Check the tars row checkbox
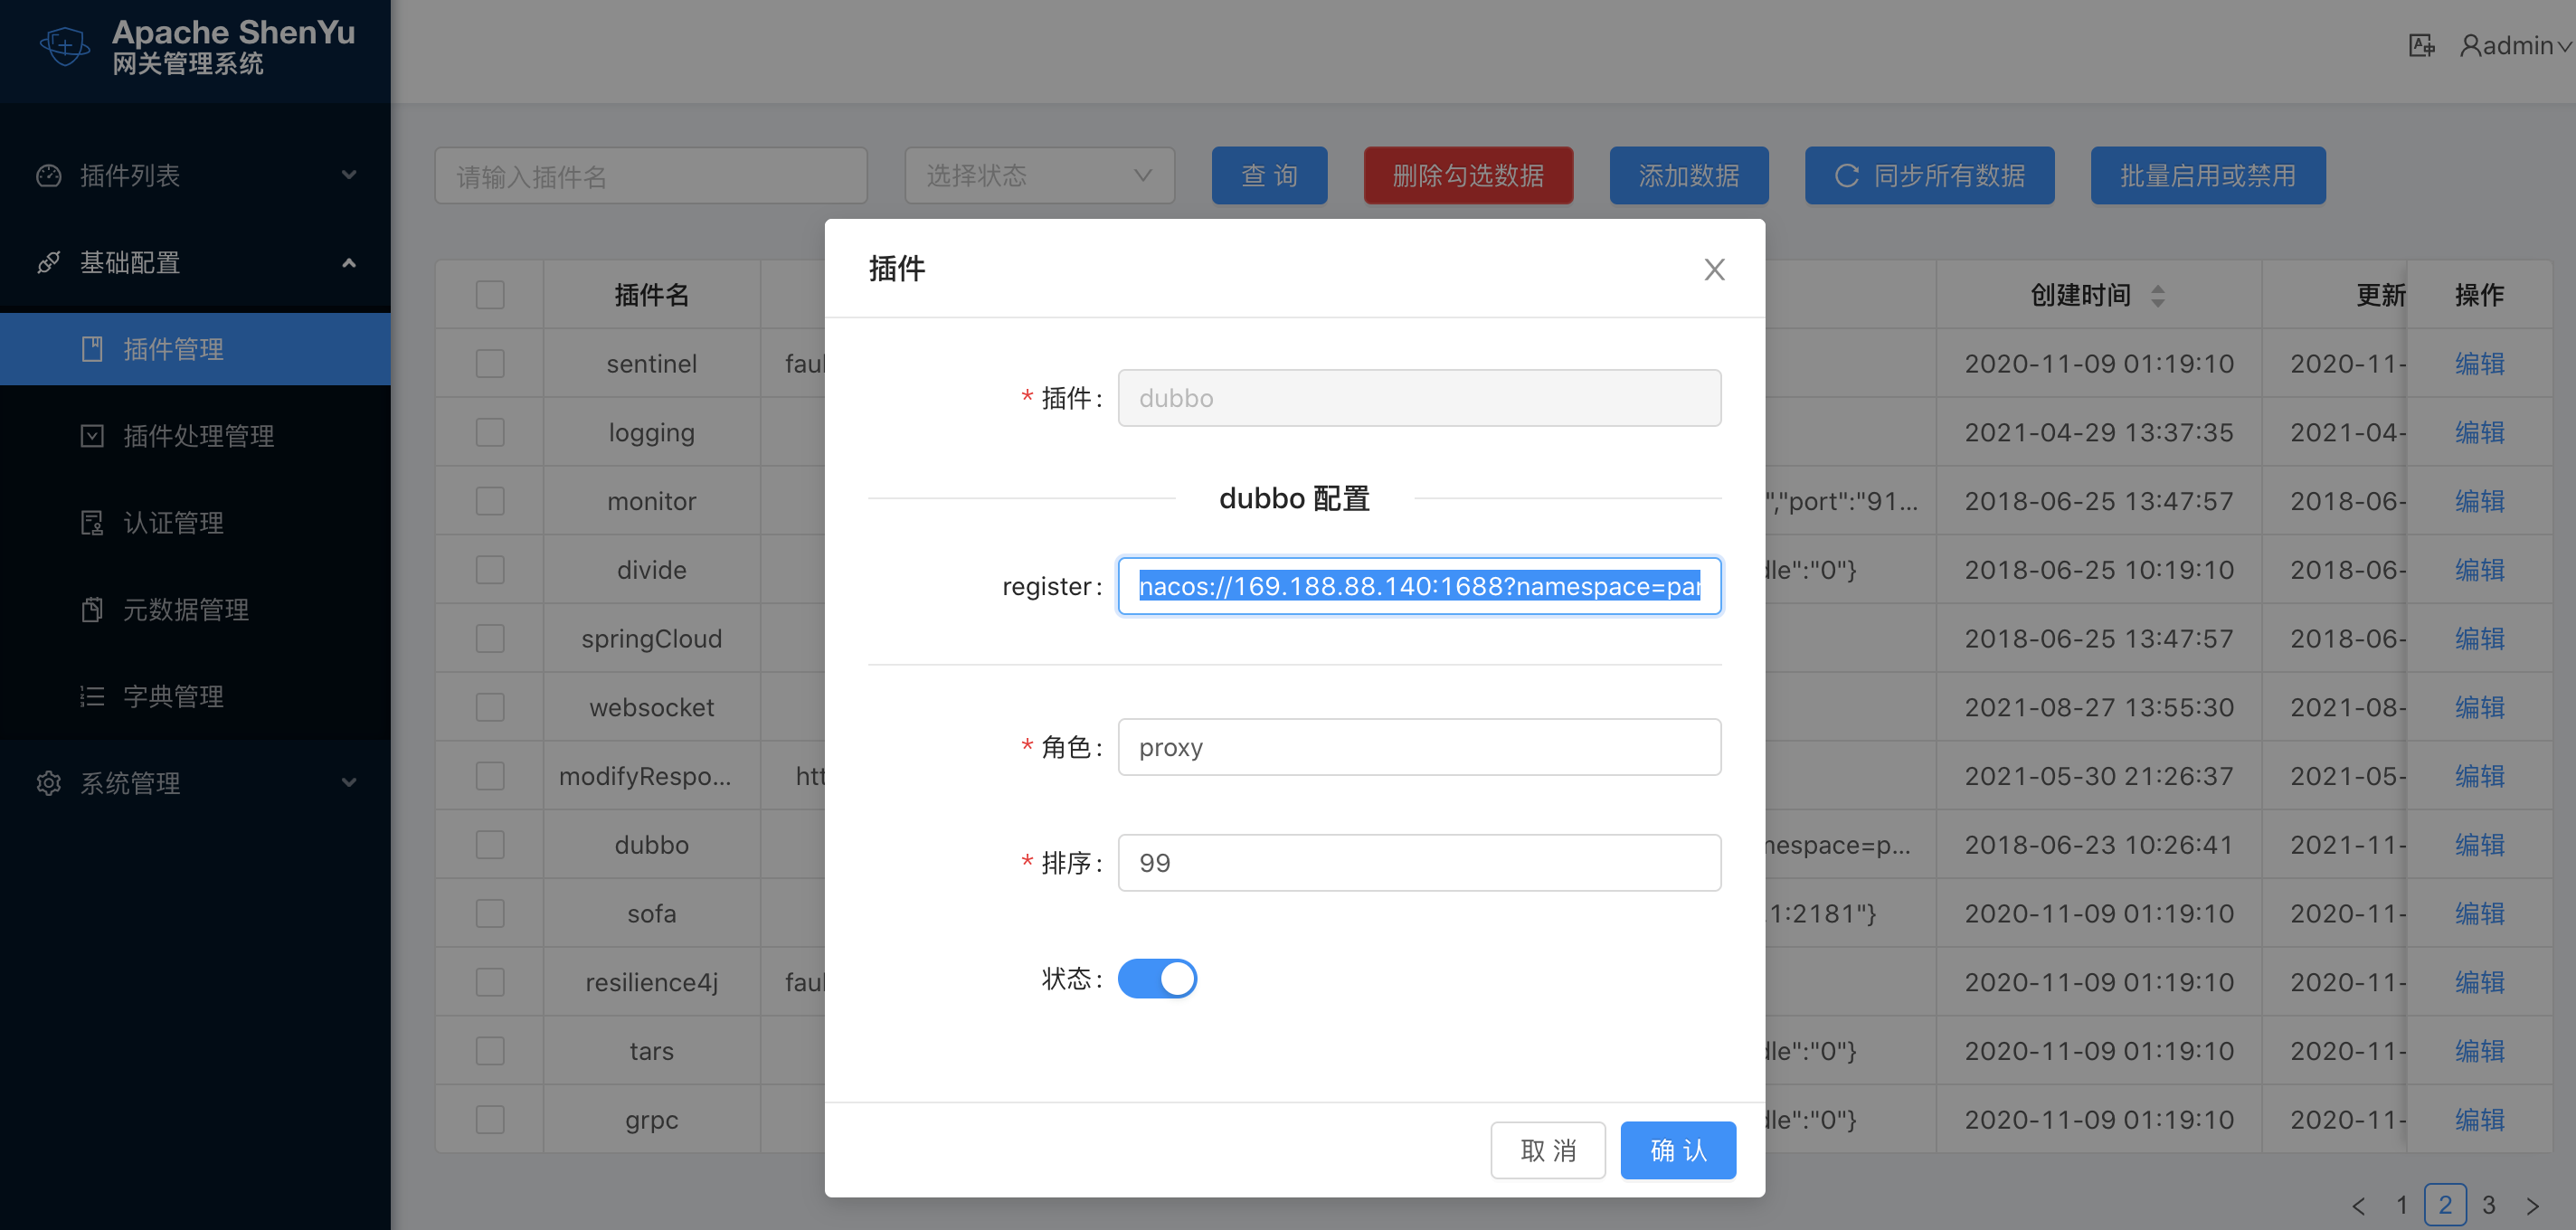2576x1230 pixels. [490, 1051]
